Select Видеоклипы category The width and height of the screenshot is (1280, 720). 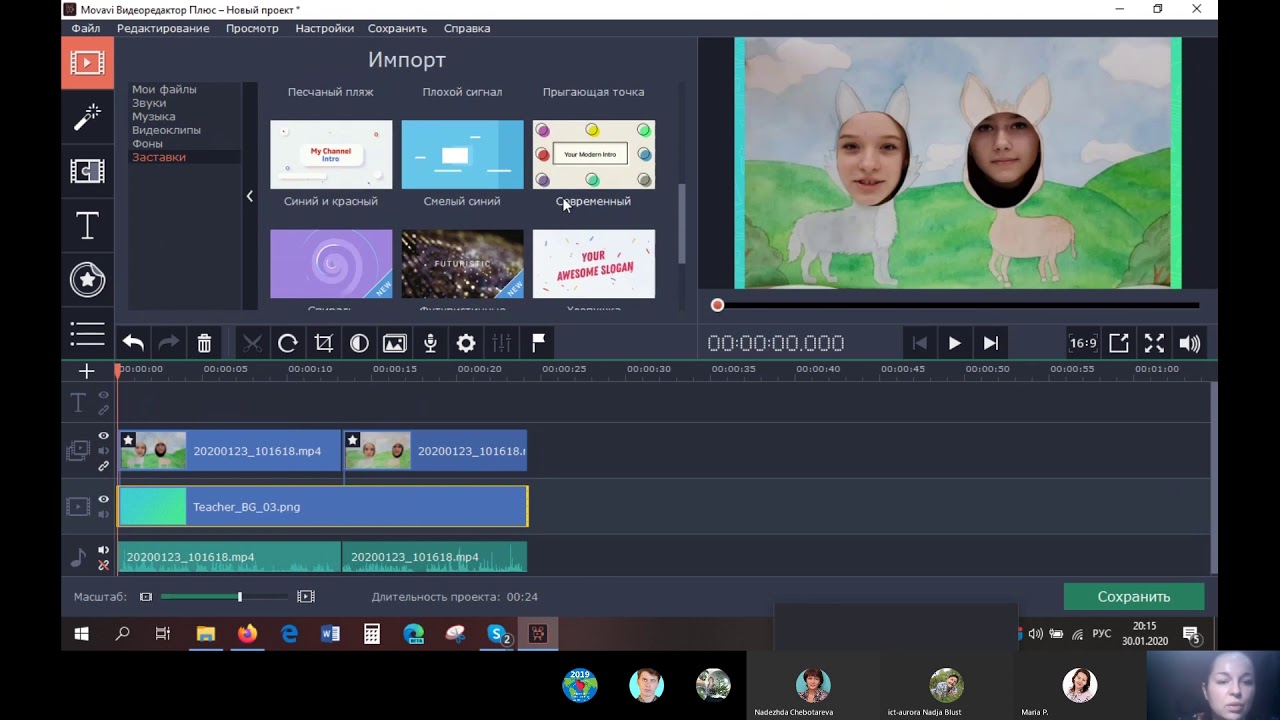point(166,130)
